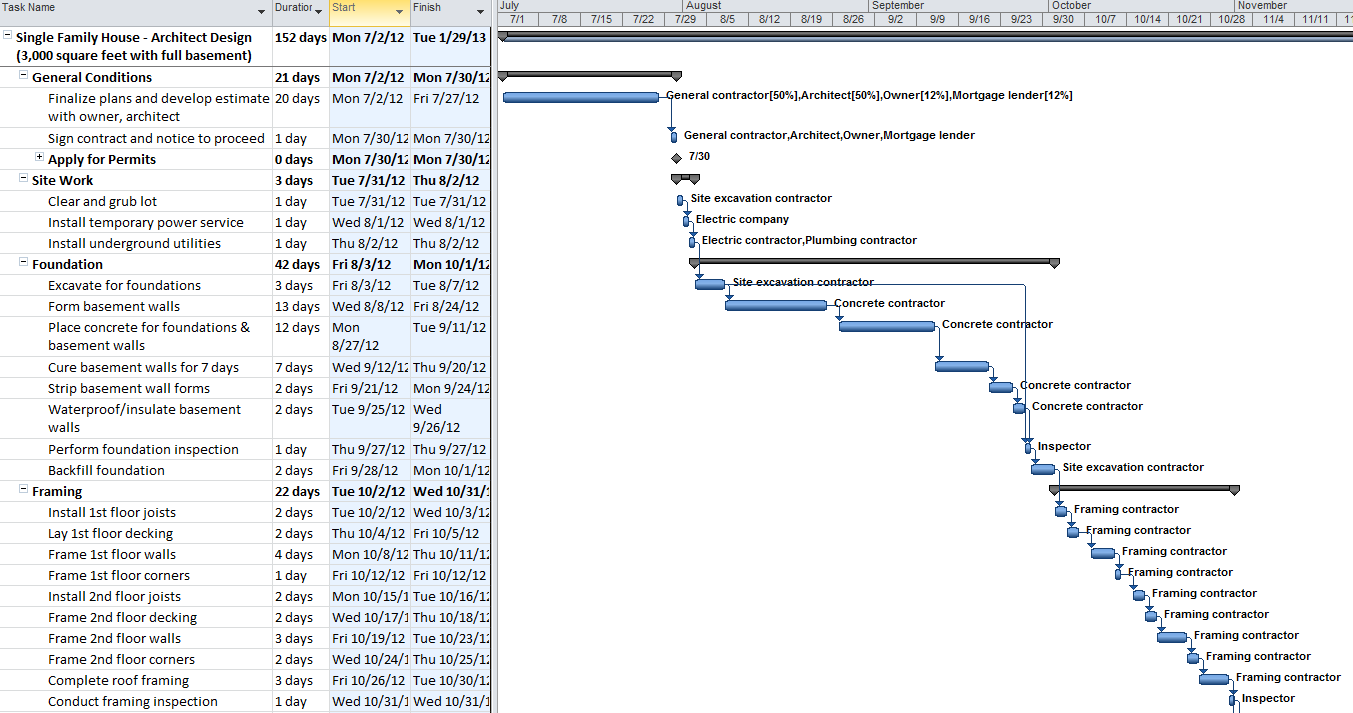Open the Task Name column dropdown arrow
Viewport: 1353px width, 713px height.
point(263,12)
